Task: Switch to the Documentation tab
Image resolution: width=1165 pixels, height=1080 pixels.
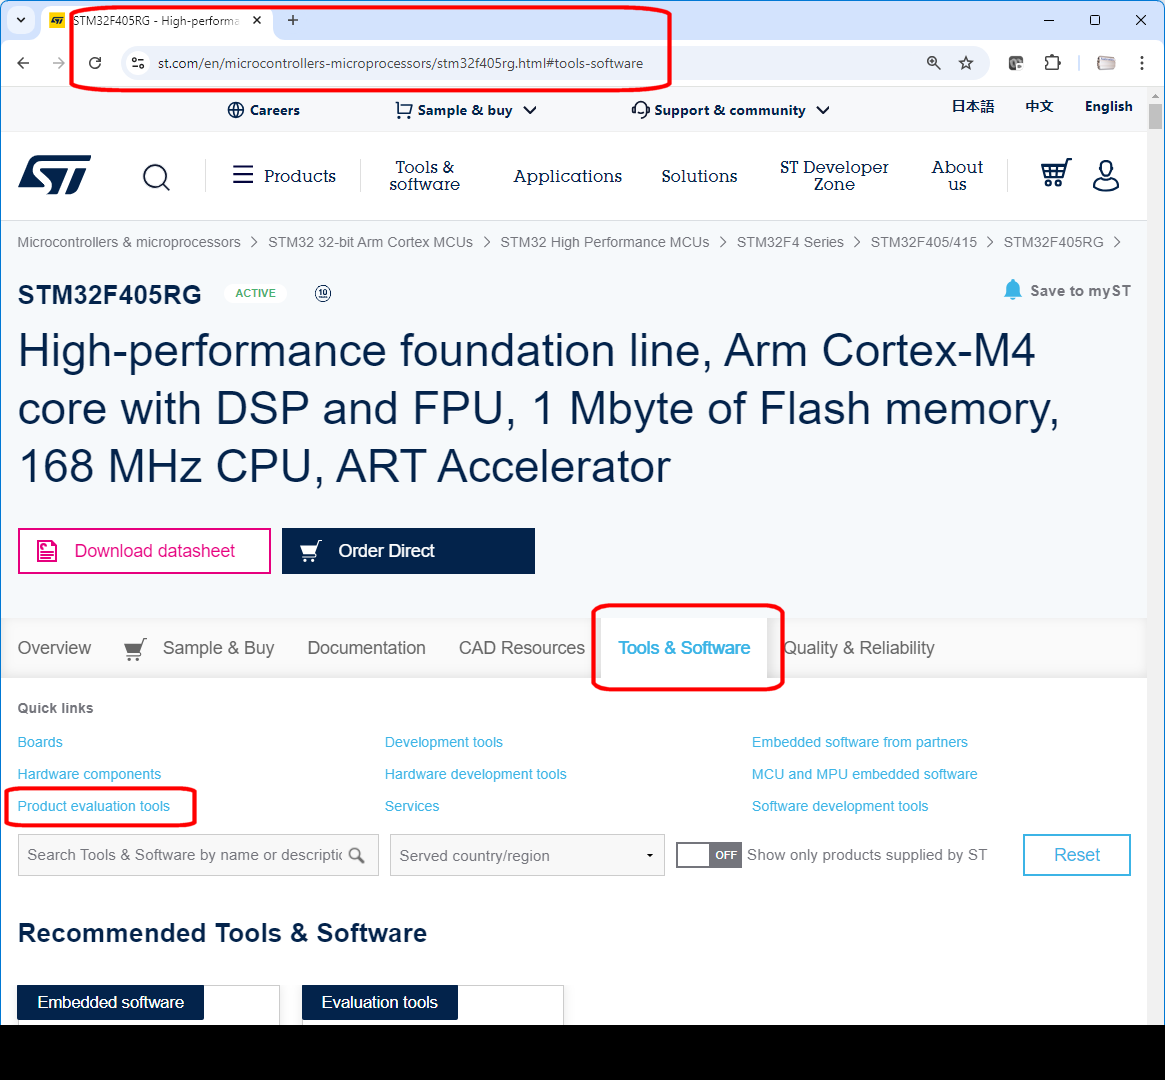Action: coord(366,648)
